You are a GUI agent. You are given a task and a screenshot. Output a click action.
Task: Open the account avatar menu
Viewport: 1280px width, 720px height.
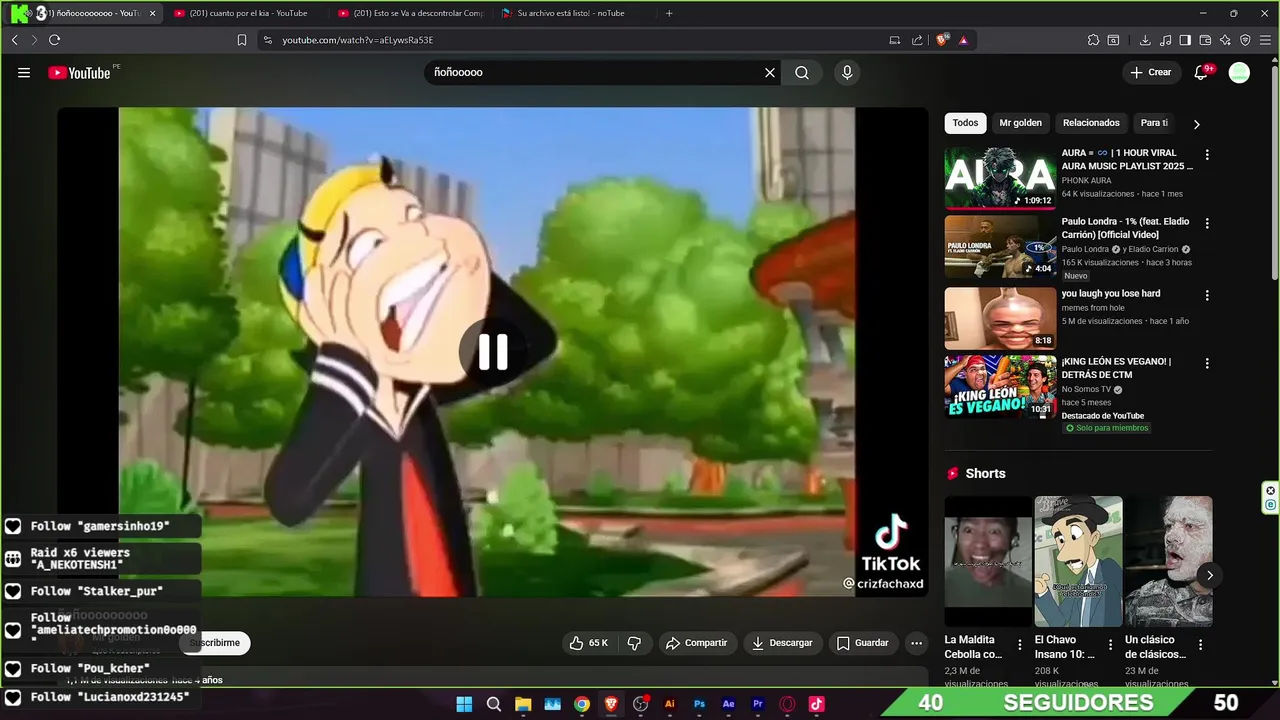[1239, 72]
